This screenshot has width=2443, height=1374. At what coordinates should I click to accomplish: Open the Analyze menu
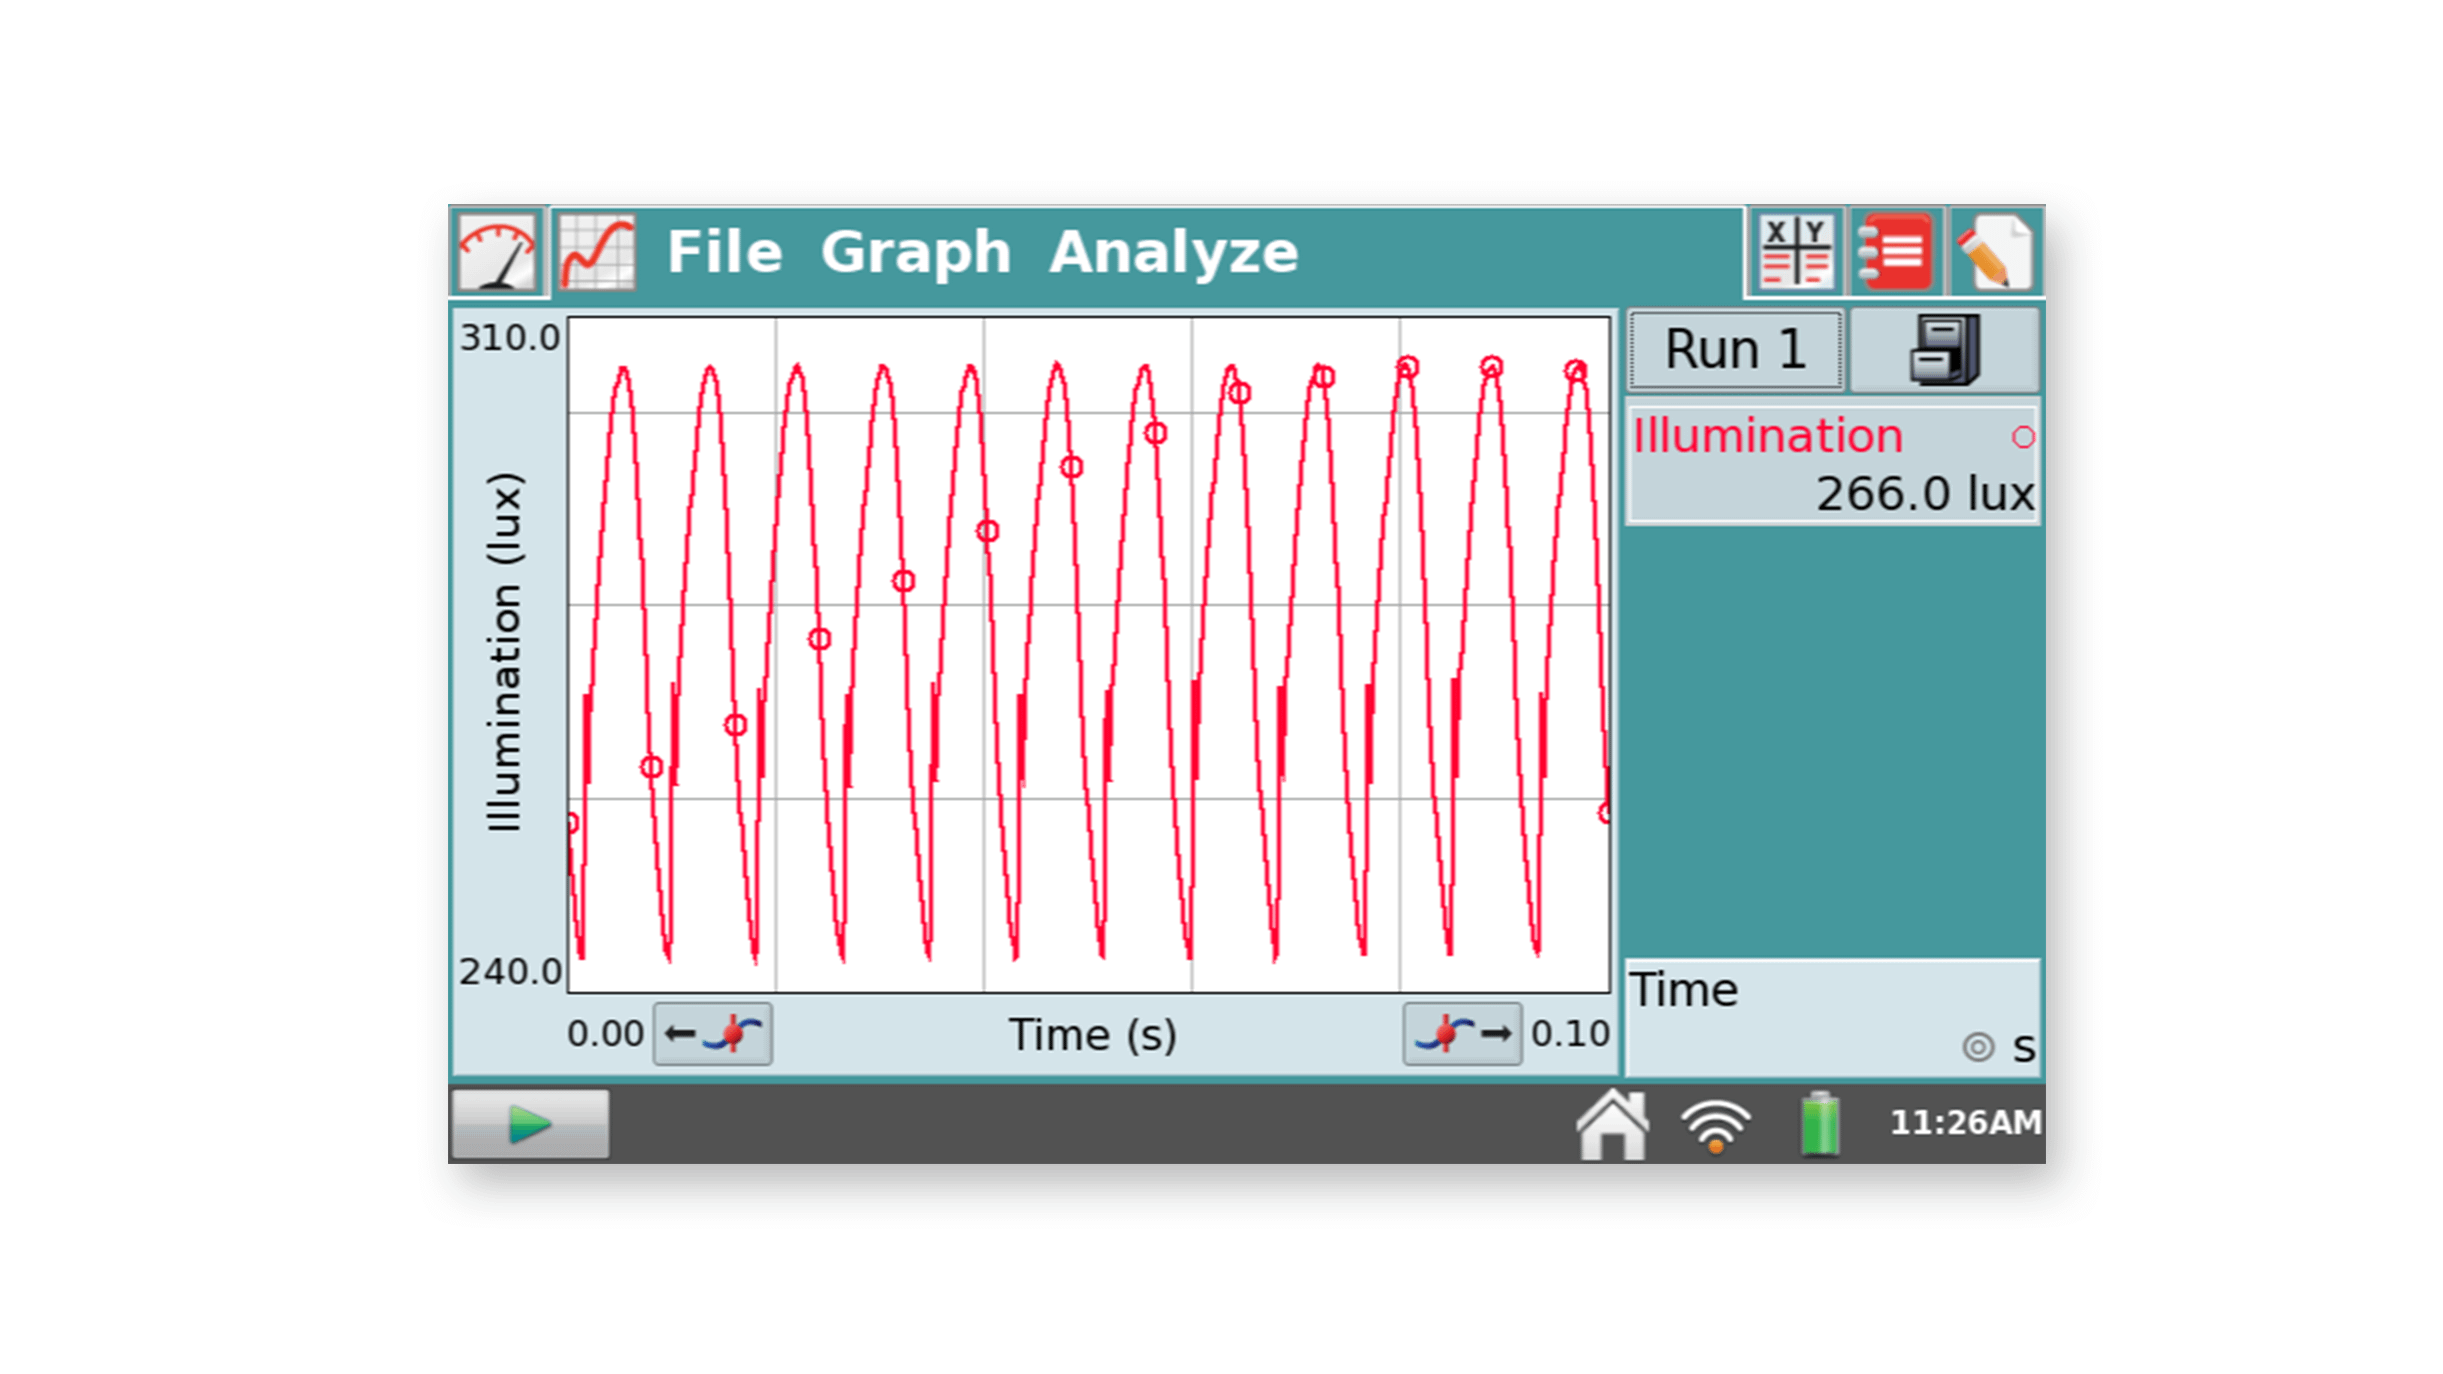1173,252
